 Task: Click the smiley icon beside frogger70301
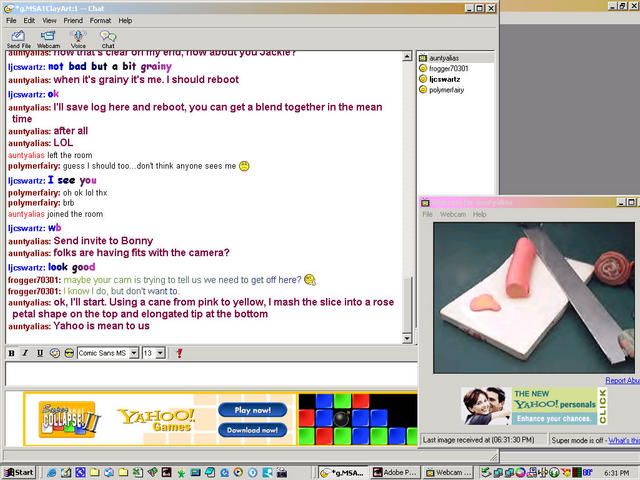coord(423,68)
